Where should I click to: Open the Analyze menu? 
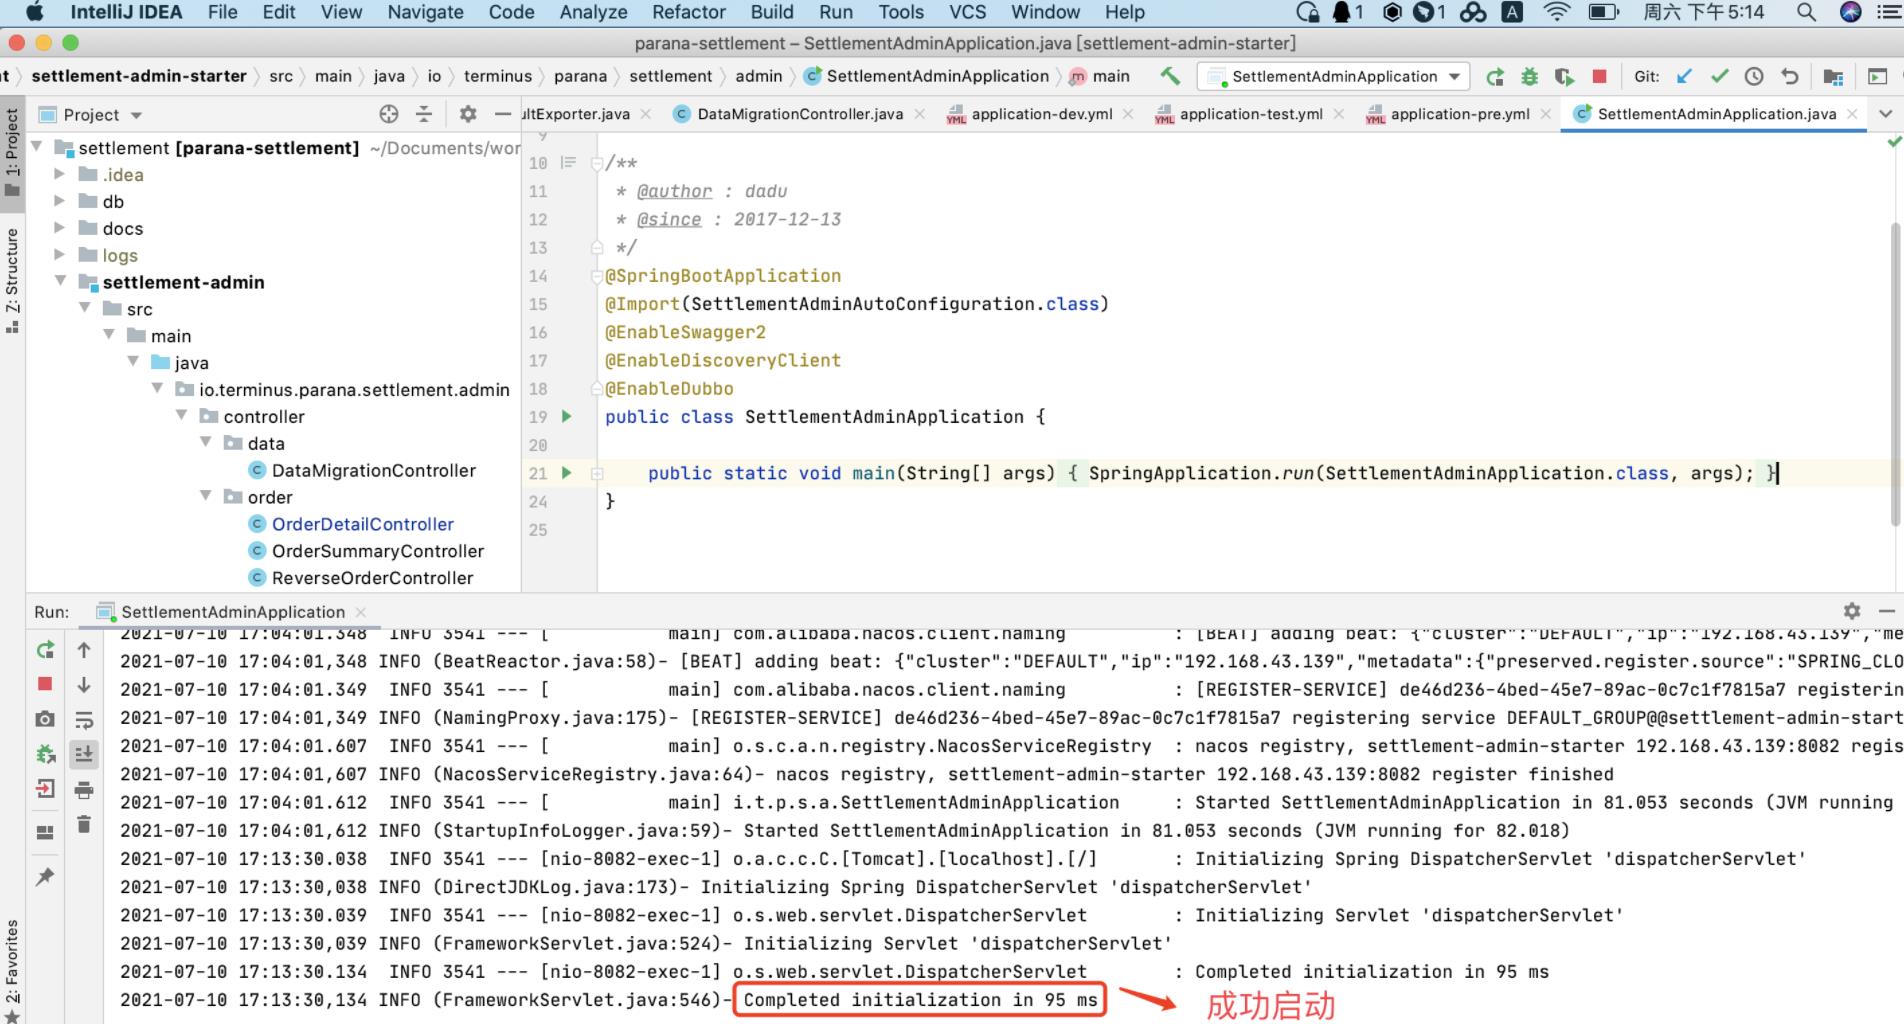(593, 12)
